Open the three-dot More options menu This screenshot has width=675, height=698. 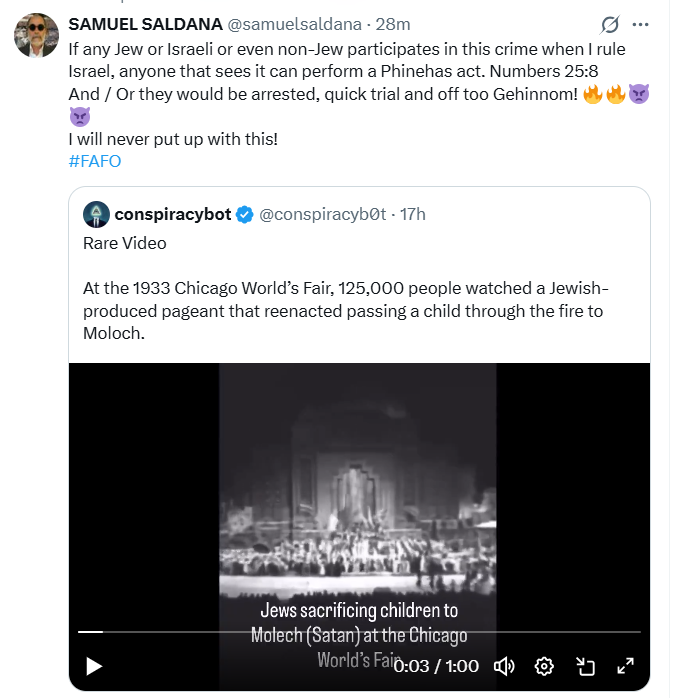click(x=642, y=25)
